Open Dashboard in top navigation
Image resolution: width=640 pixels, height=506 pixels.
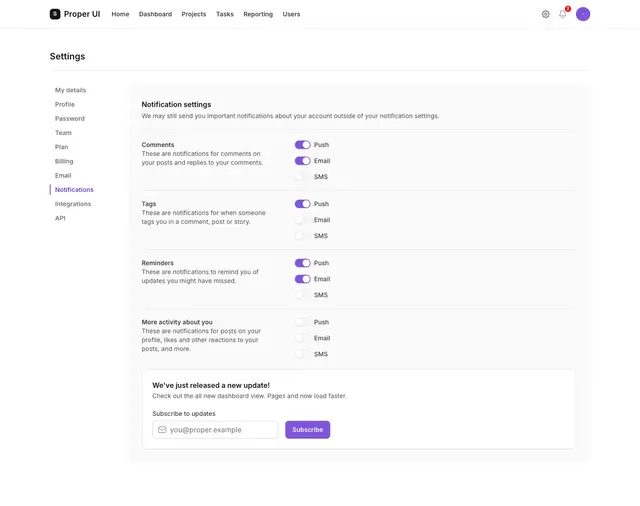point(155,14)
